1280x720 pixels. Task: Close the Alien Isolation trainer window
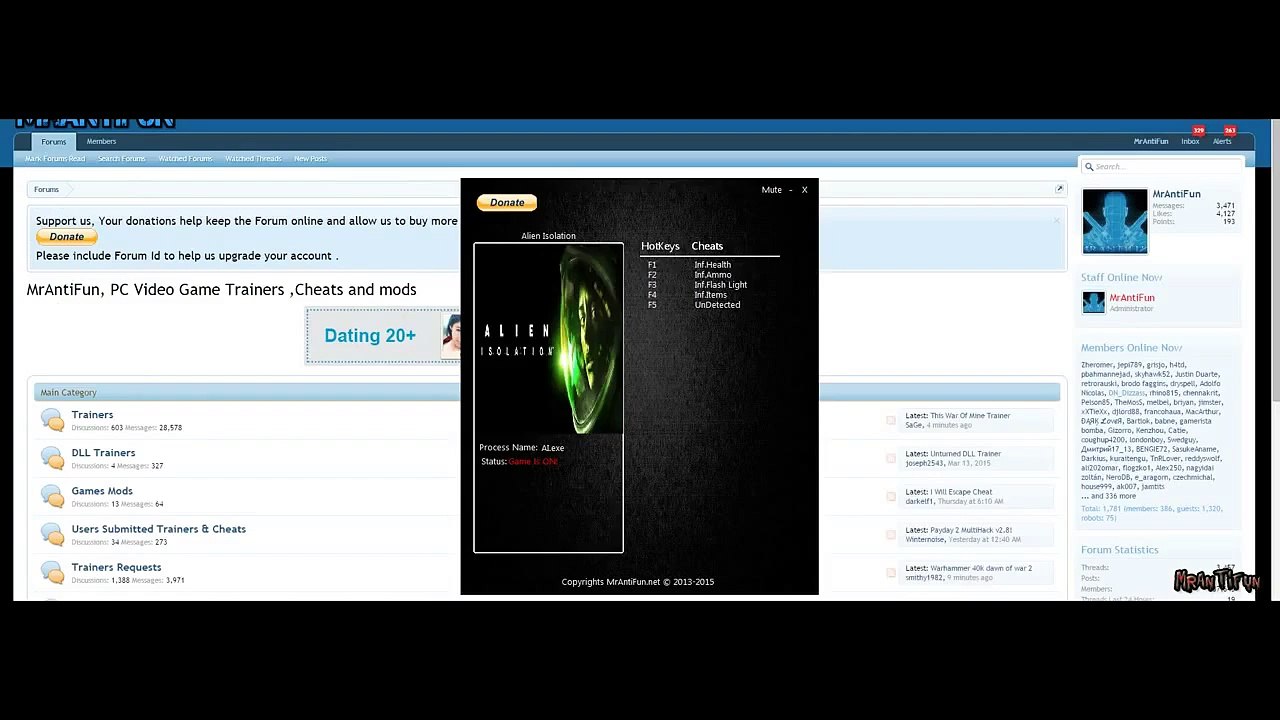tap(804, 190)
